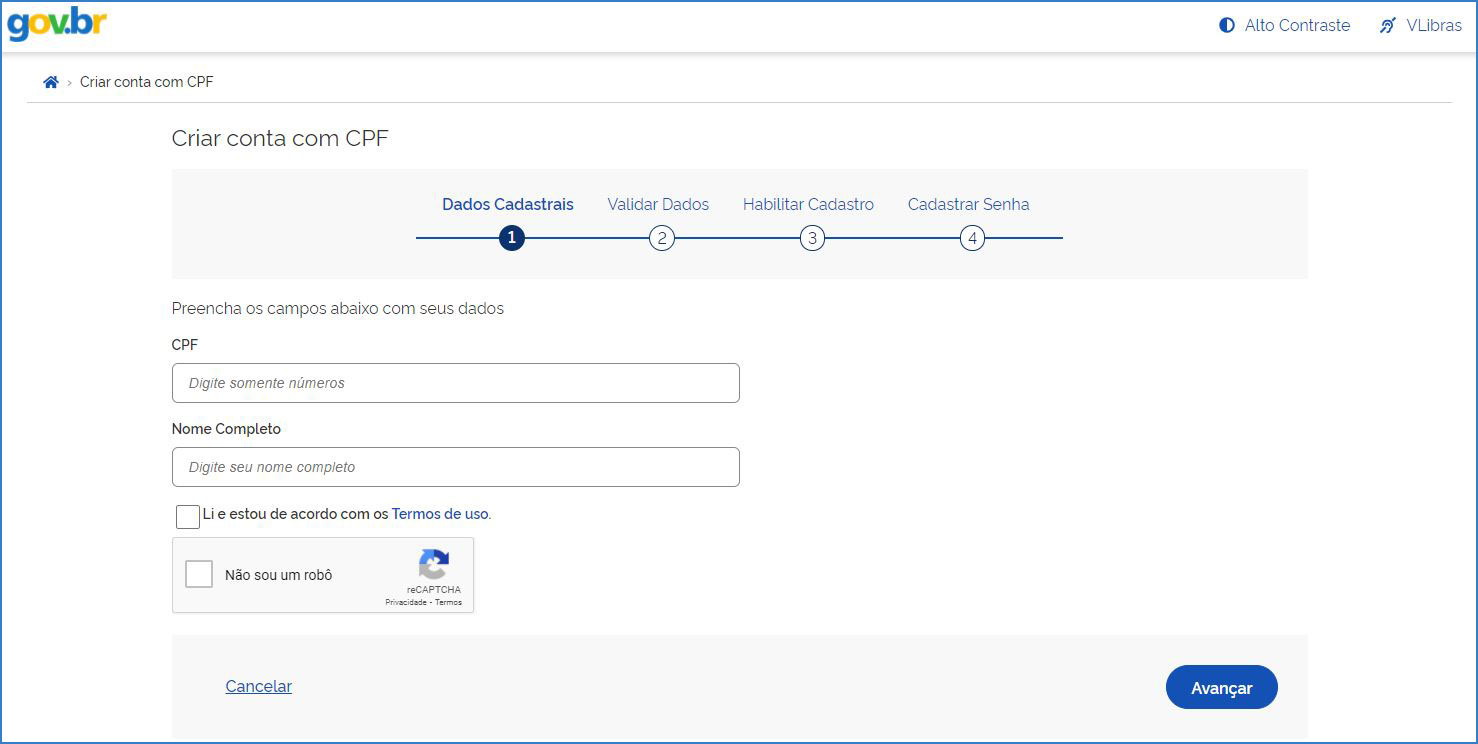Select step 4 circle in progress bar
The width and height of the screenshot is (1478, 744).
[972, 238]
